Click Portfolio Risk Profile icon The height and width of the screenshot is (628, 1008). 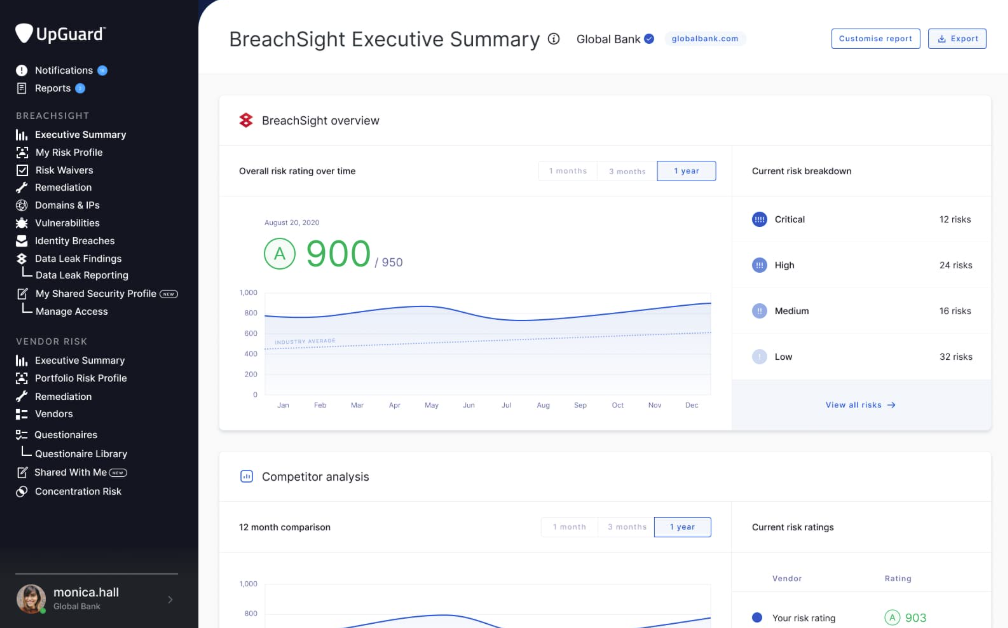click(x=22, y=378)
